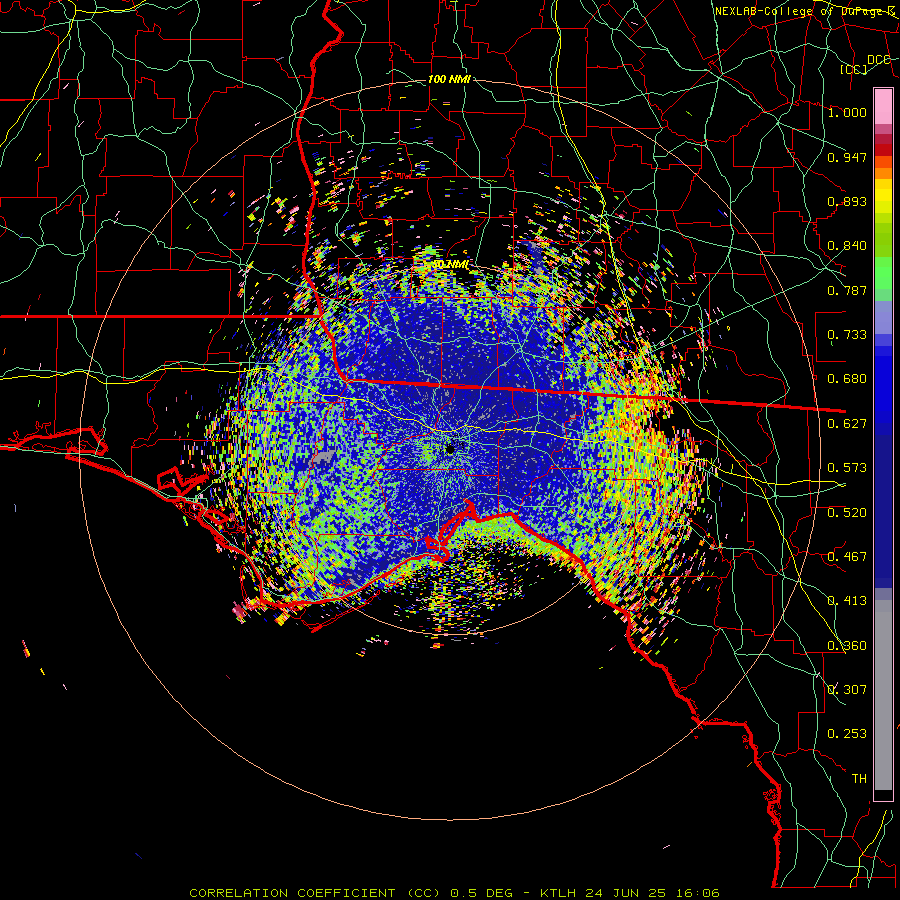Click the gray segment of the color scale
Viewport: 900px width, 900px height.
[883, 695]
